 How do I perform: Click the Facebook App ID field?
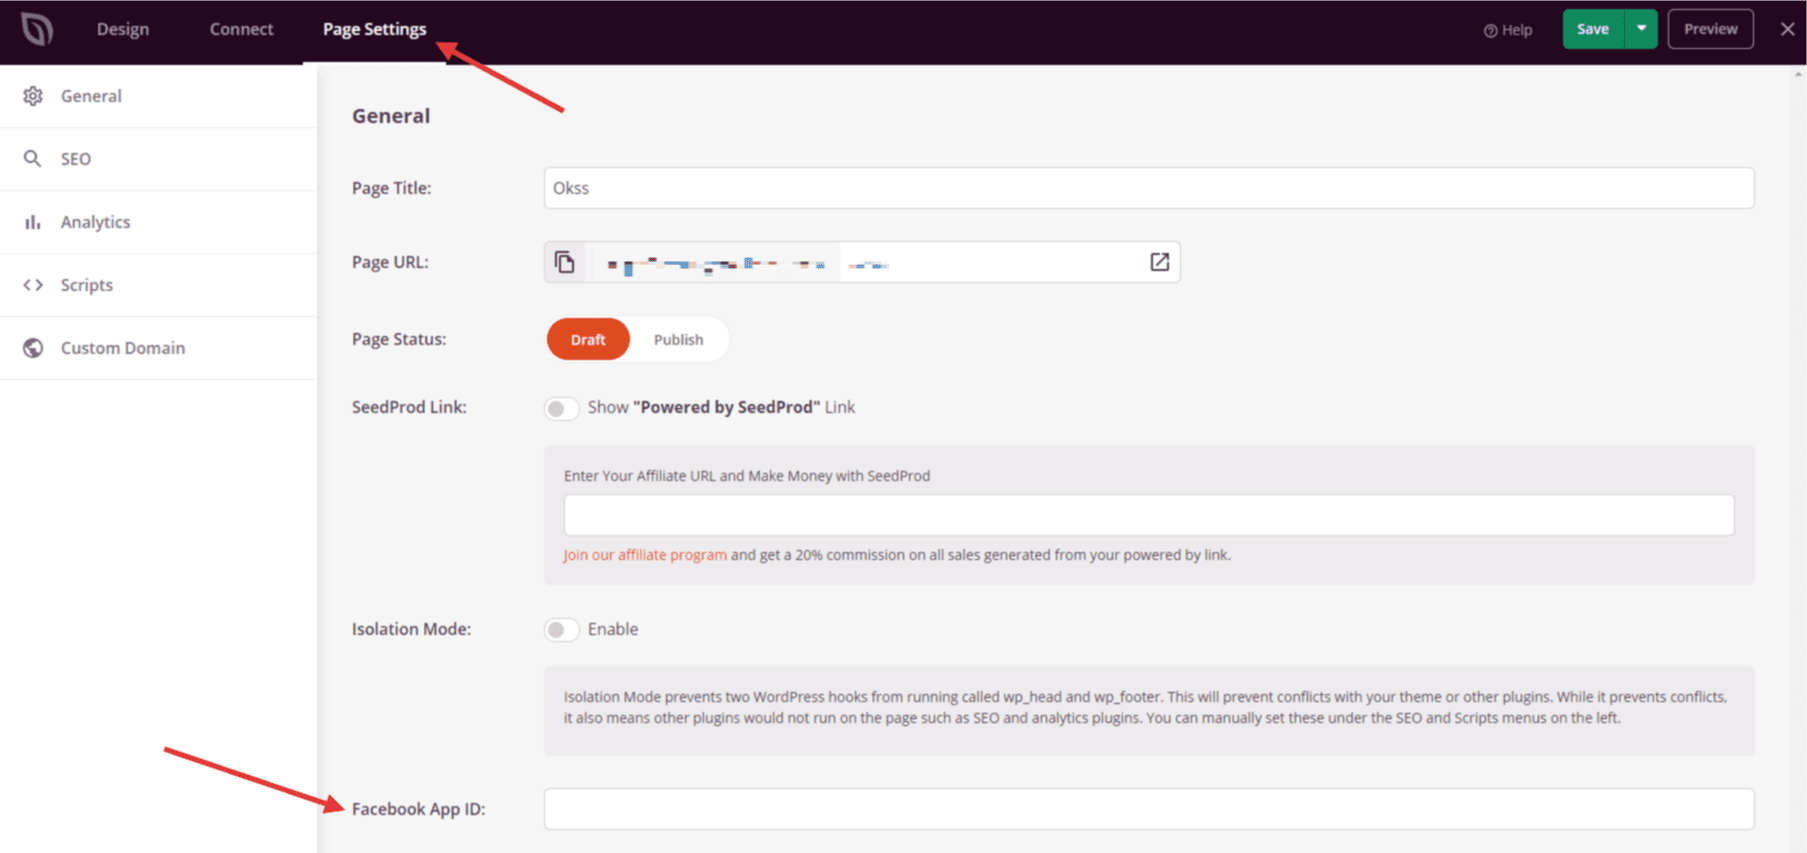pos(1149,809)
